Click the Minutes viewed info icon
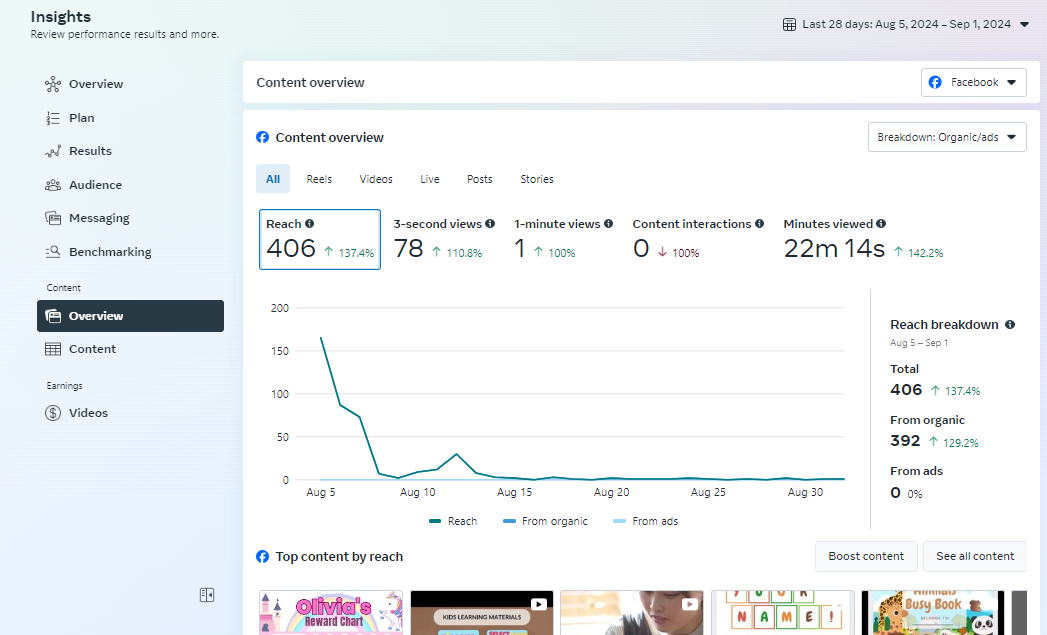Screen dimensions: 1047x635 point(881,224)
